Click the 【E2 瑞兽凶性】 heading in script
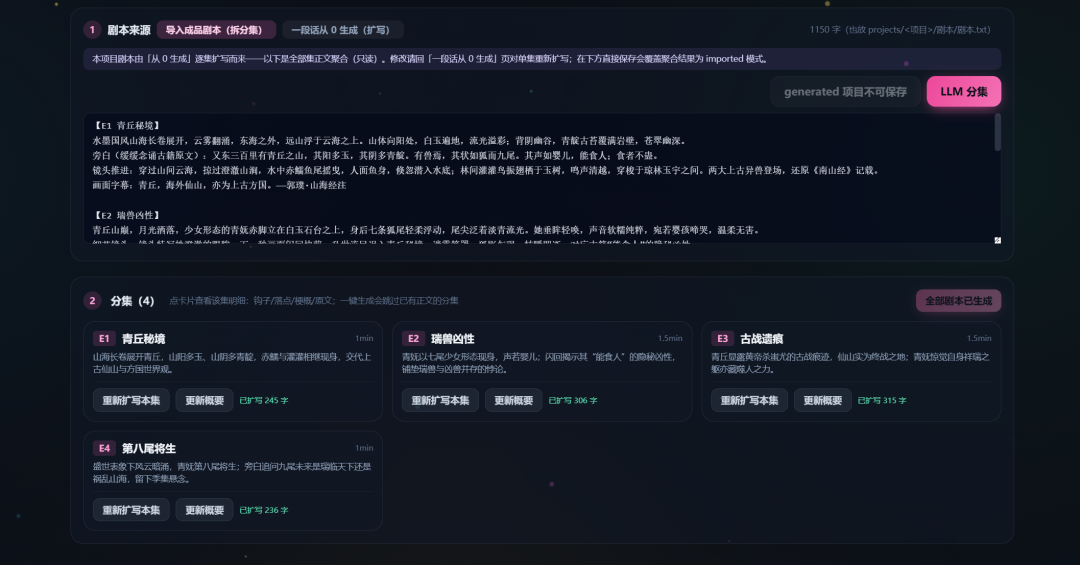The image size is (1080, 565). (x=127, y=215)
